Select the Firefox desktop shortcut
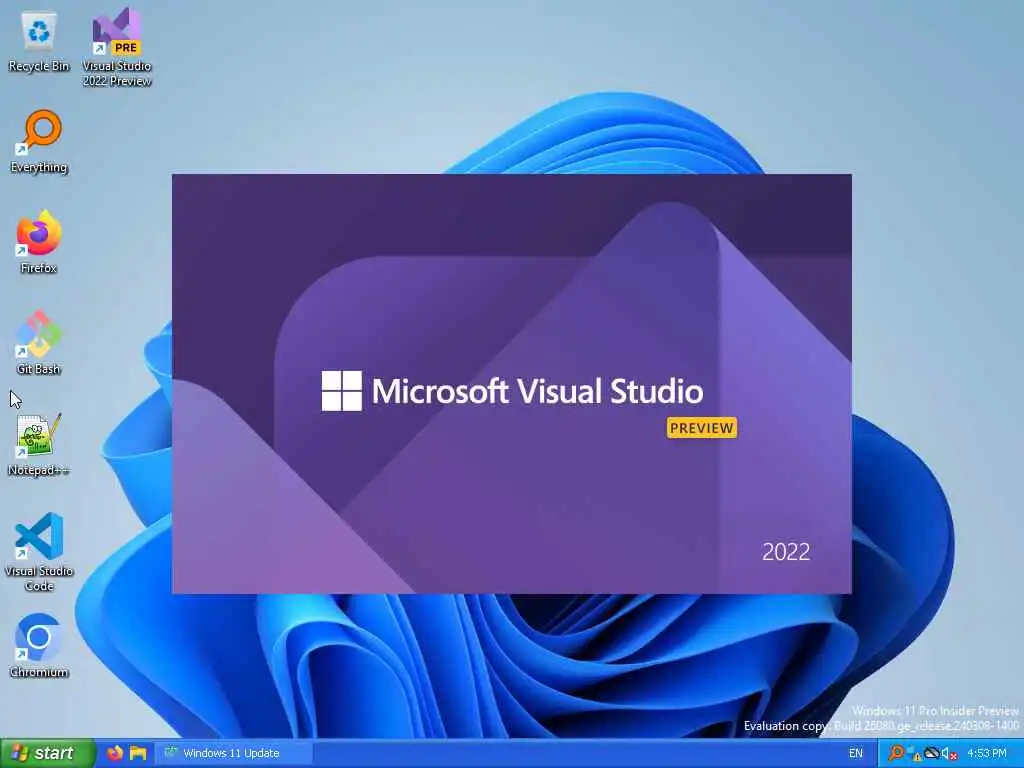 [x=39, y=242]
